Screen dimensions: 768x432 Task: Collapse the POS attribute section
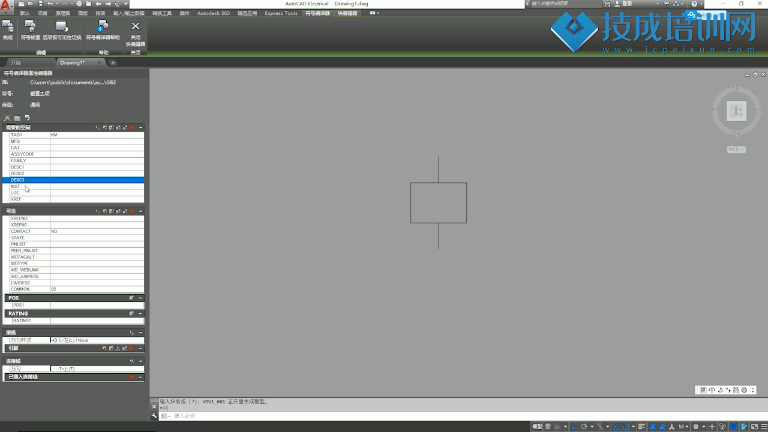tap(141, 297)
